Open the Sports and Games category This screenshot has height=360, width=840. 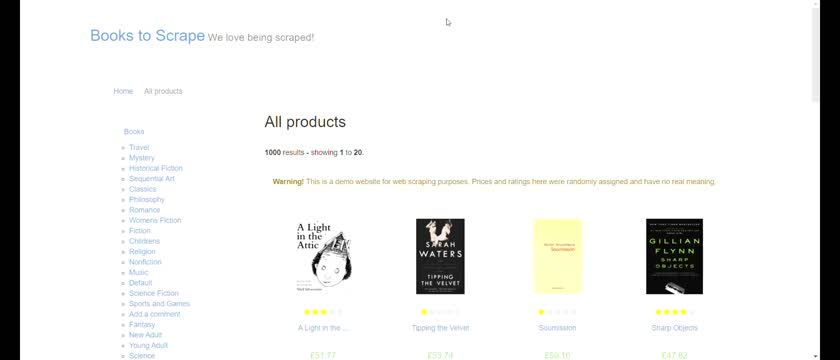(x=160, y=304)
